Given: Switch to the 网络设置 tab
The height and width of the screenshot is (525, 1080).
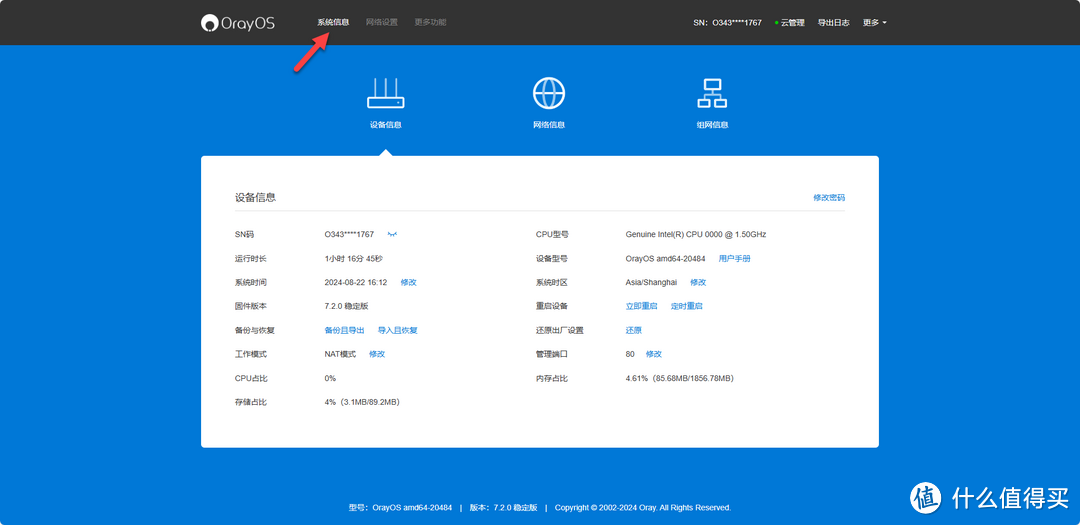Looking at the screenshot, I should click(x=381, y=22).
